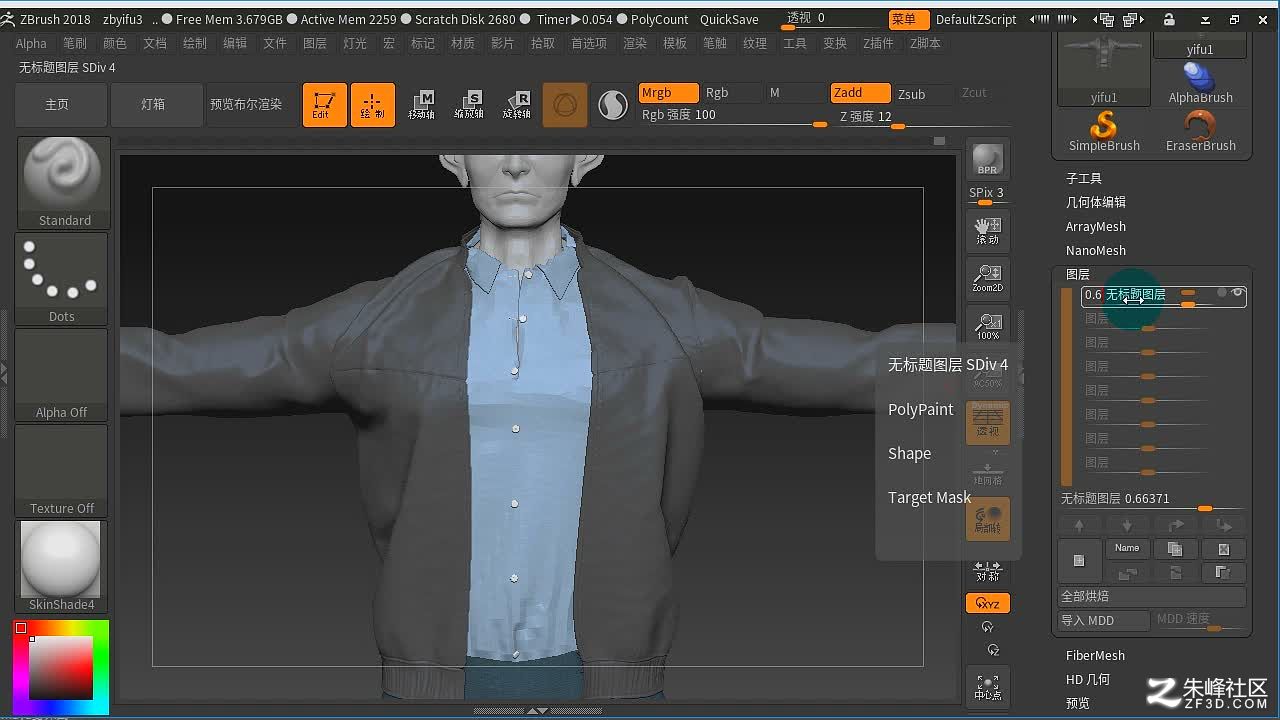Click the L.Sym (对称) icon
Image resolution: width=1280 pixels, height=720 pixels.
(988, 570)
